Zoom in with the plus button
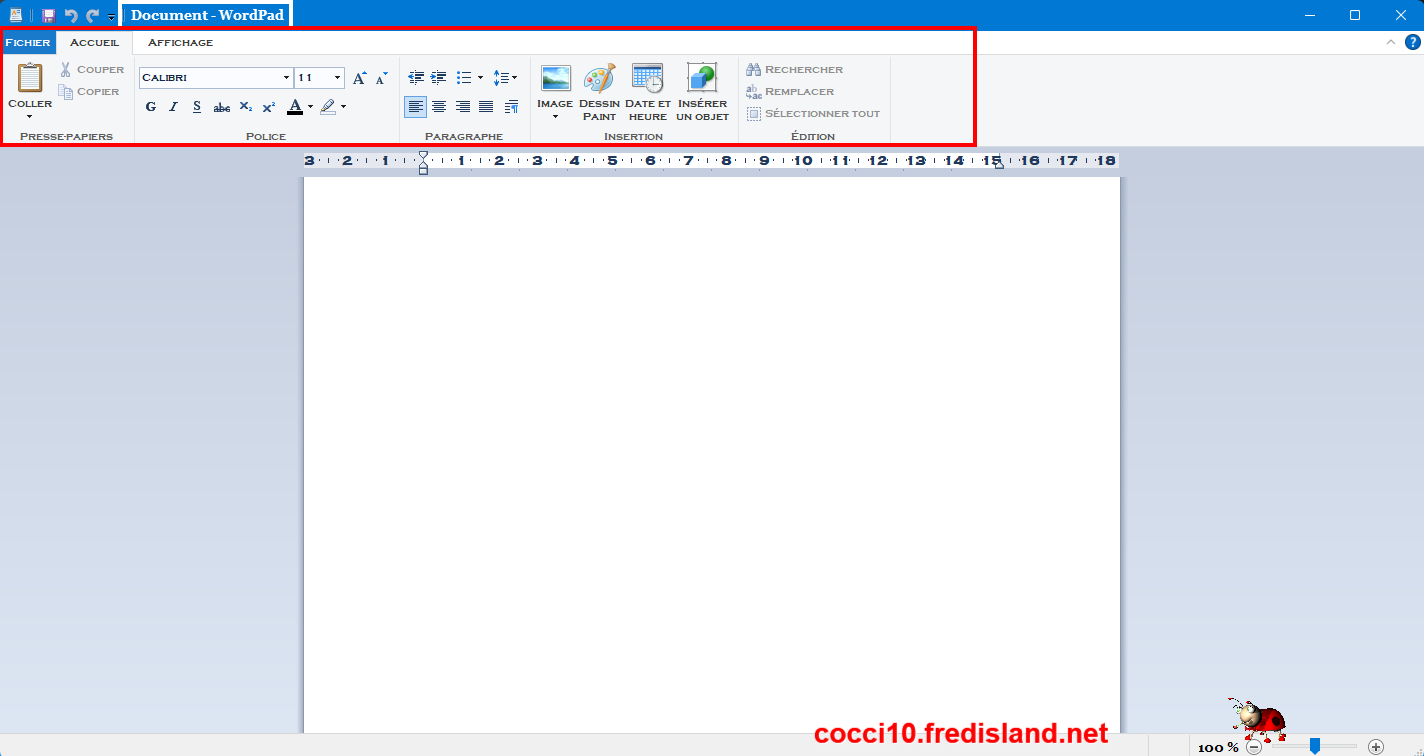Screen dimensions: 1424x756 (x=1376, y=747)
